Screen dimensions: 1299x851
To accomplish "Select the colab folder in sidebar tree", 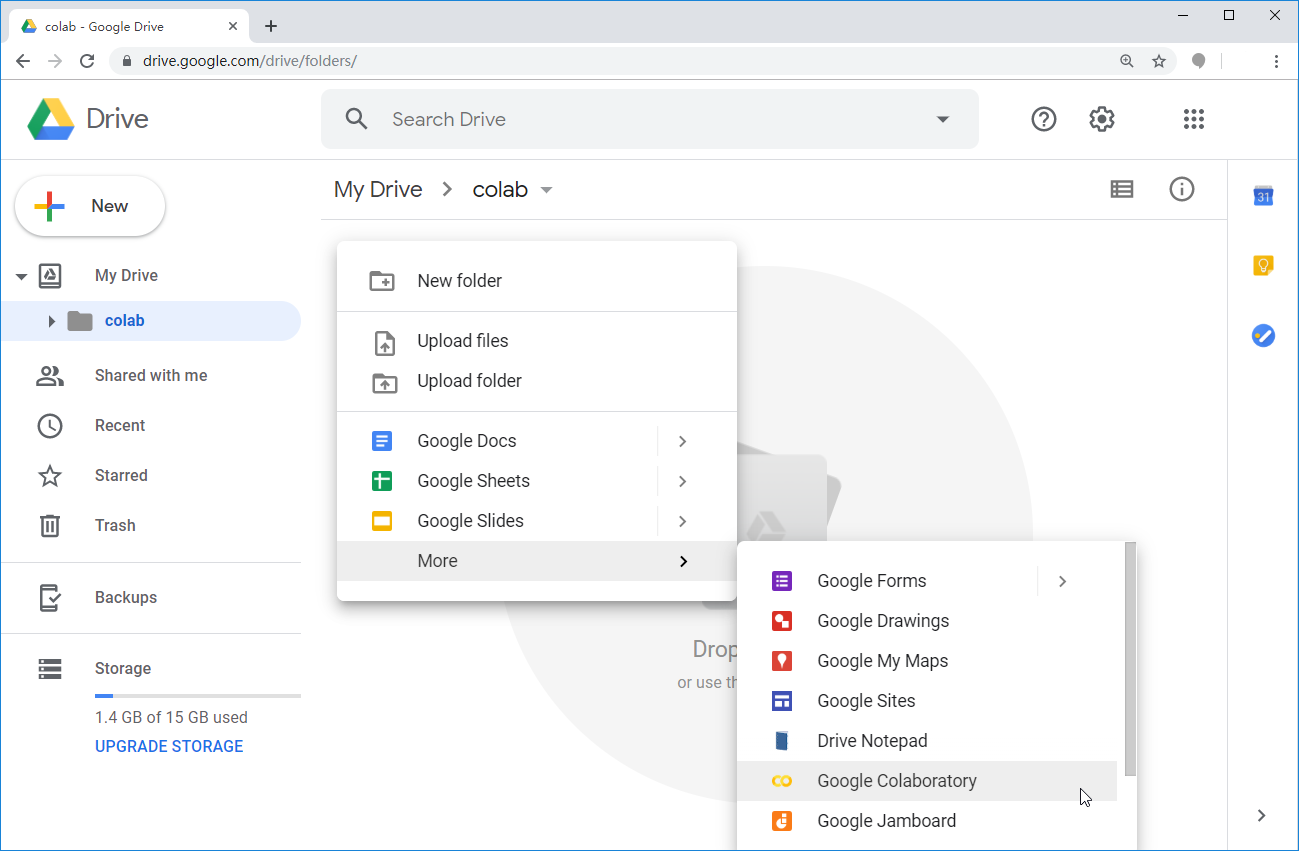I will [150, 321].
